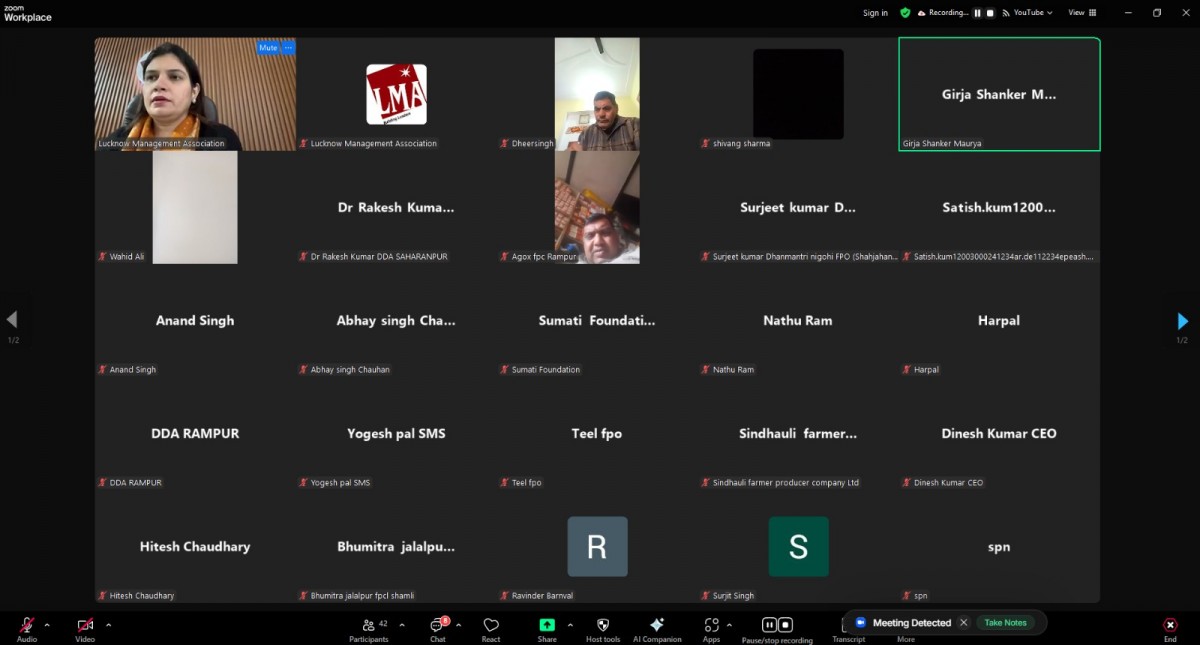Image resolution: width=1200 pixels, height=645 pixels.
Task: Unmute the Audio microphone icon
Action: tap(27, 625)
